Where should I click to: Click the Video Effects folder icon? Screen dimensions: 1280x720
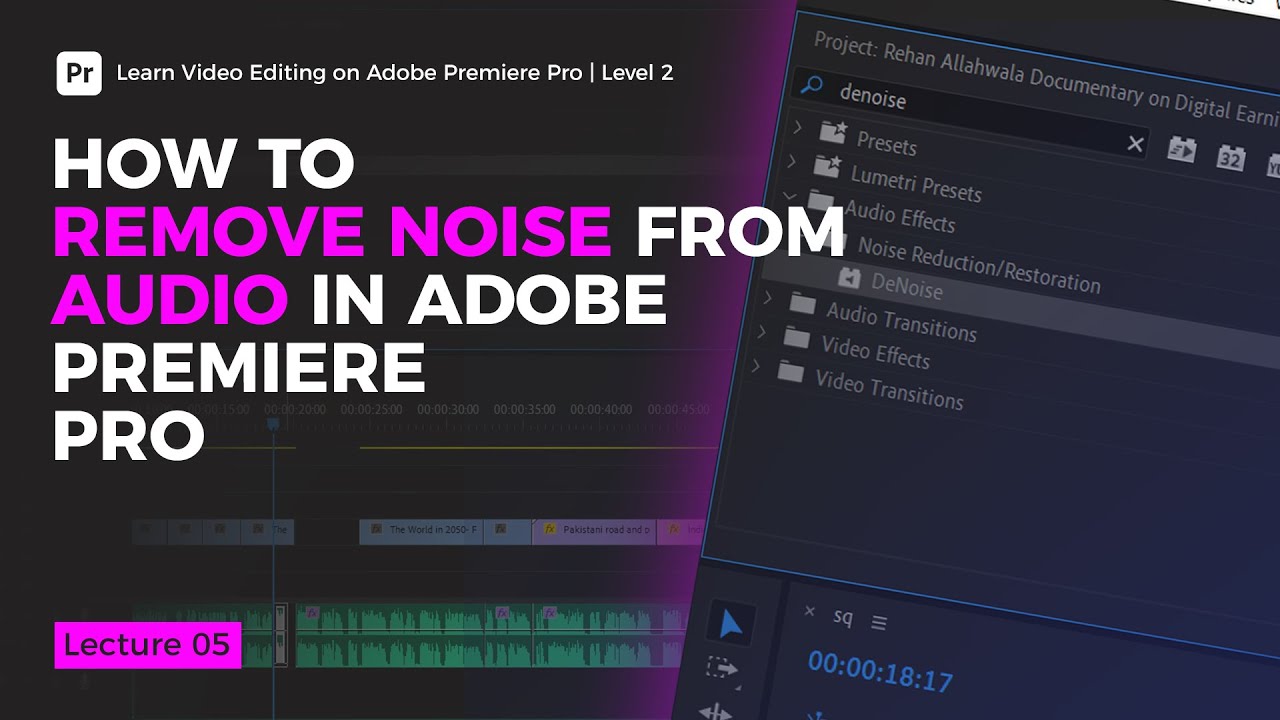796,338
